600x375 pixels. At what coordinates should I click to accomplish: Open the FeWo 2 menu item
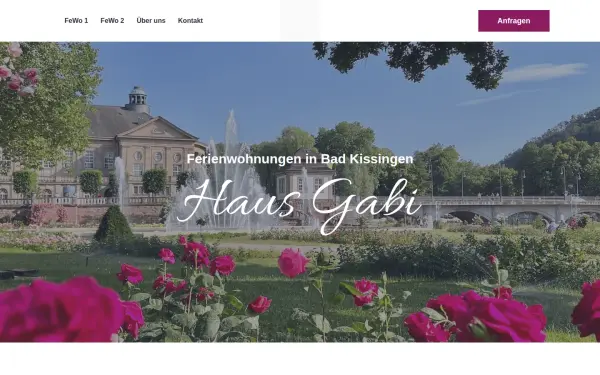[112, 21]
